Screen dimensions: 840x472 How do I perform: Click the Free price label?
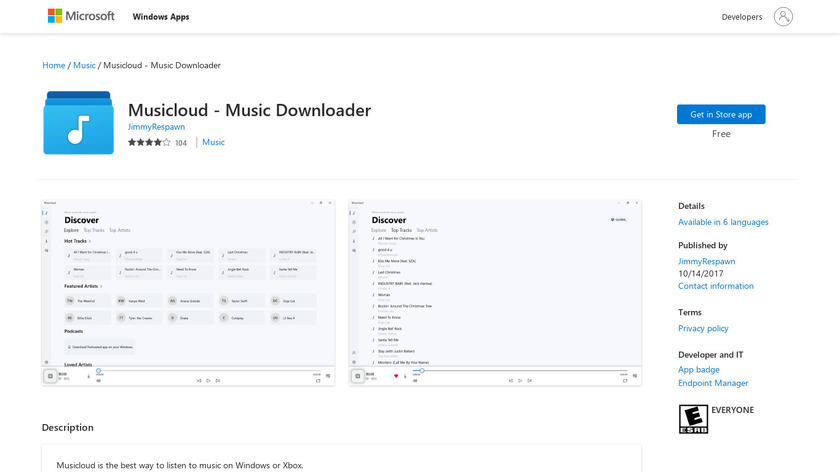721,134
